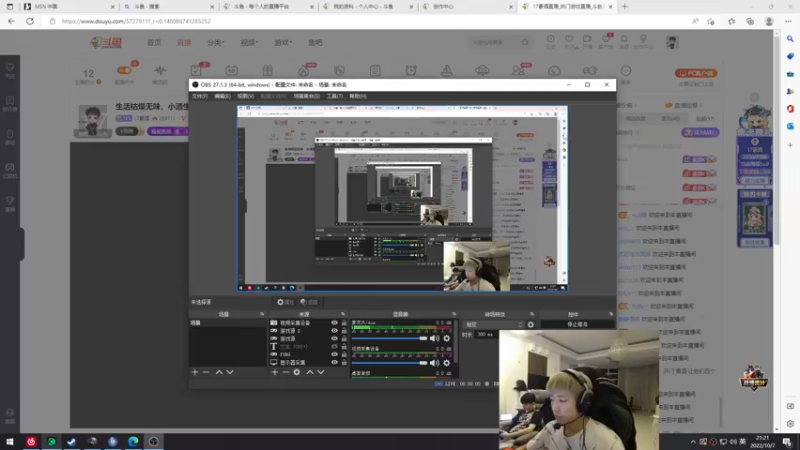Remove scene with the Scenes minus button

coord(206,372)
